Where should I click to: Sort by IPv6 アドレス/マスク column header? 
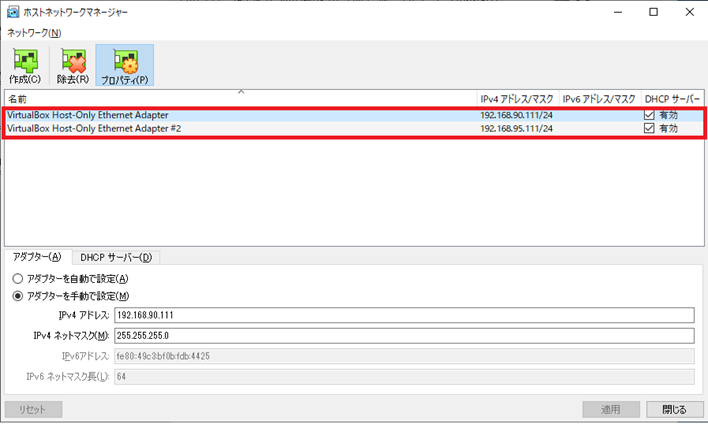coord(600,99)
